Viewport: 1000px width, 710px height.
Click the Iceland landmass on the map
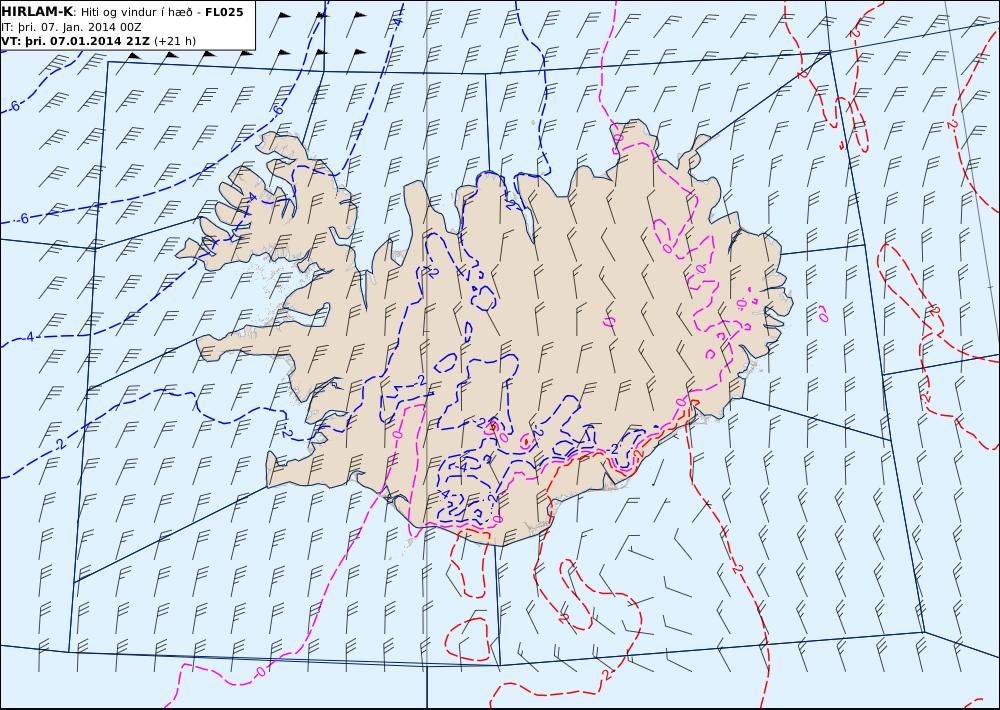click(x=485, y=332)
